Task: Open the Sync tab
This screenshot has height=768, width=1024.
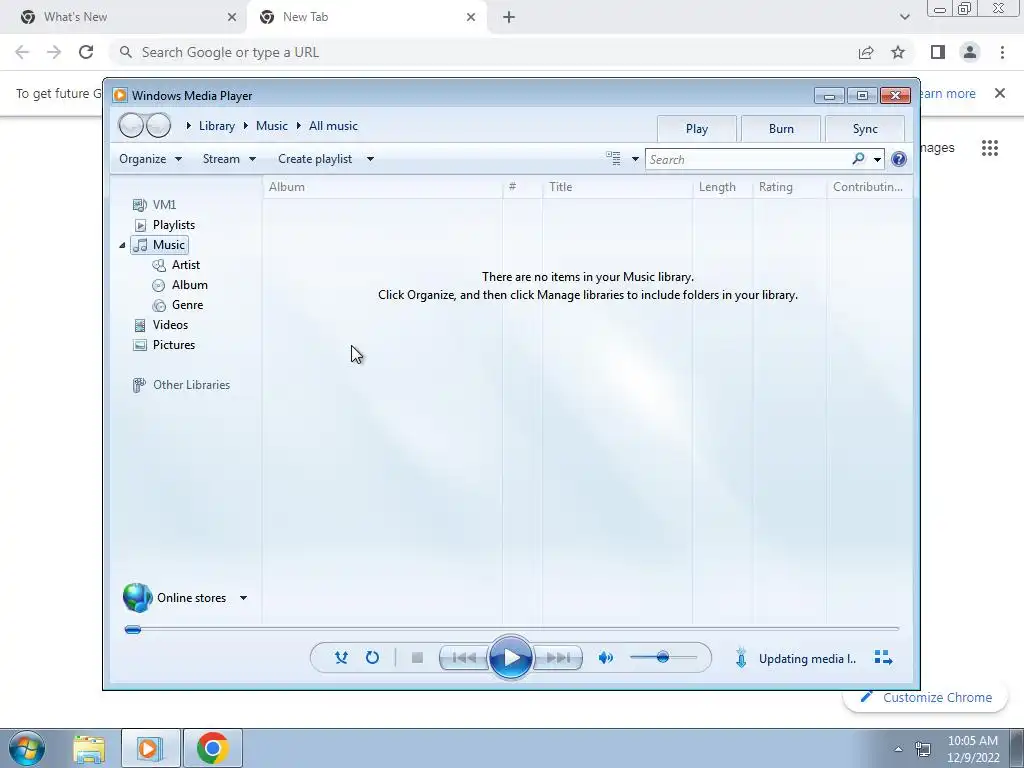Action: tap(865, 129)
